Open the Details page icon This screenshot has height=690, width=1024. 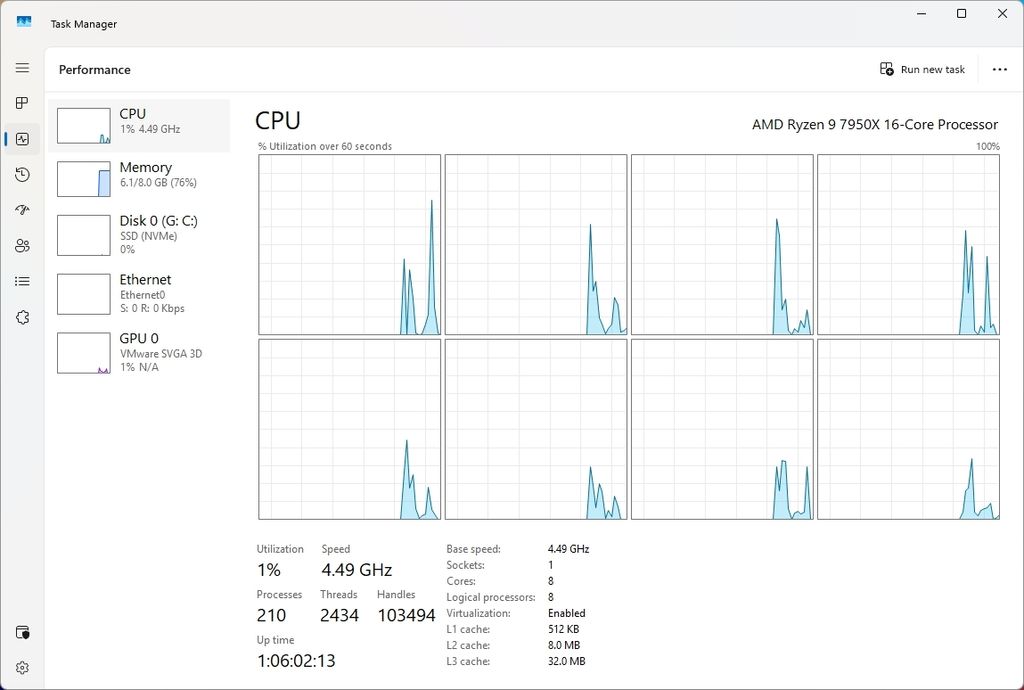coord(22,281)
